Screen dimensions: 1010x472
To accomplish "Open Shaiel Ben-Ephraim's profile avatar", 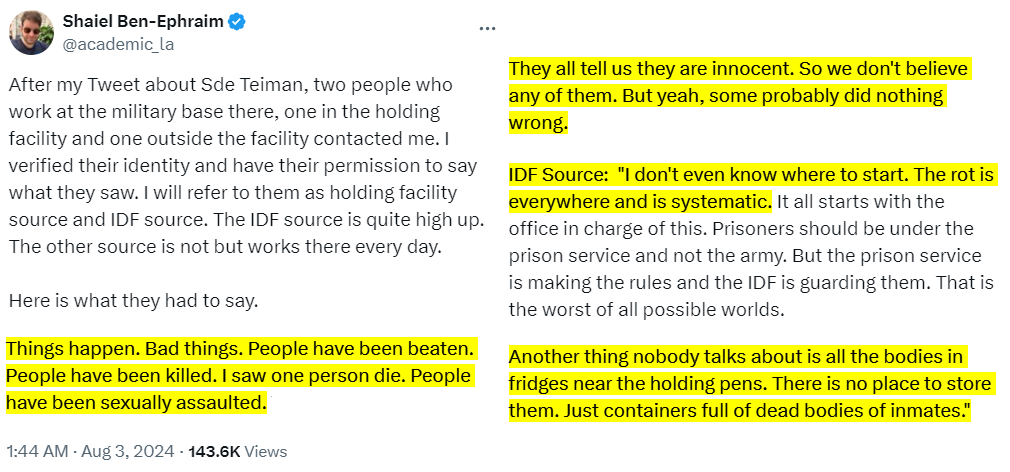I will coord(31,32).
